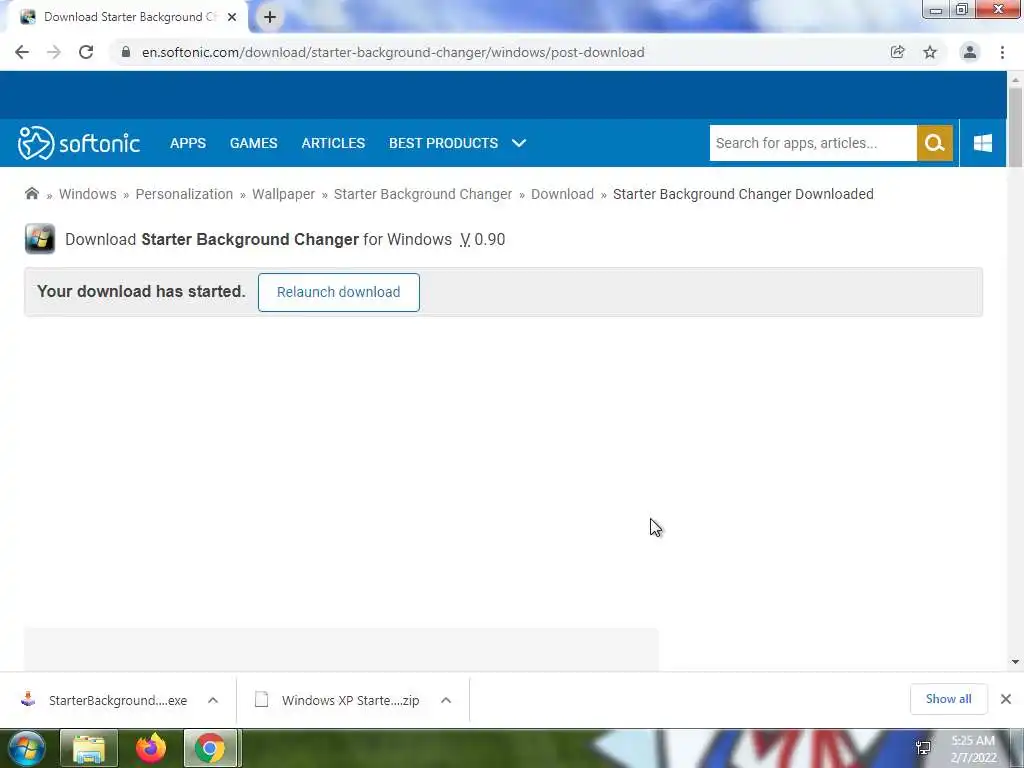
Task: Click Starter Background Changer Downloaded breadcrumb text
Action: point(743,194)
